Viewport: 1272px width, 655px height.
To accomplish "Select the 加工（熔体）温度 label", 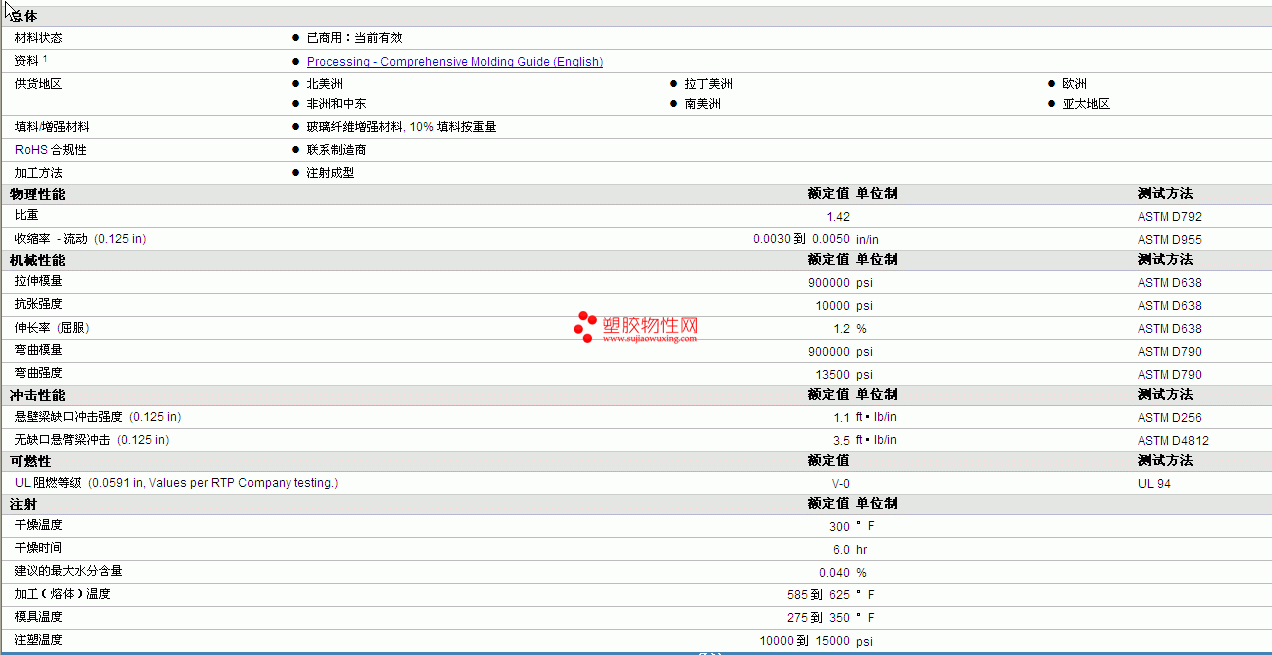I will (63, 594).
